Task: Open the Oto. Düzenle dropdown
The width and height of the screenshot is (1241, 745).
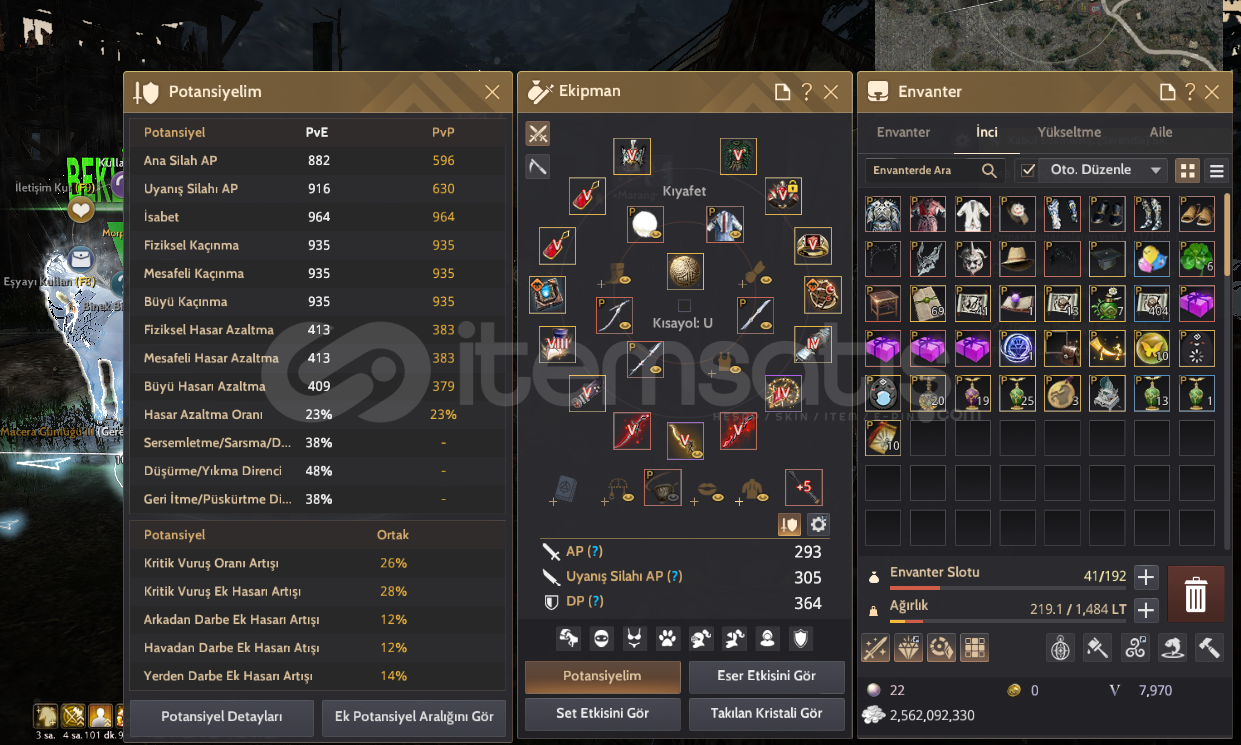Action: click(x=1104, y=170)
